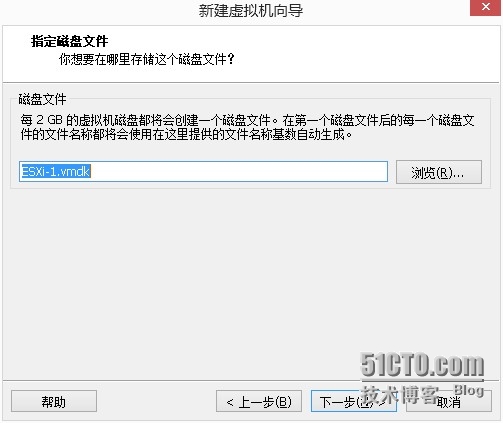503x423 pixels.
Task: Click the 浏览(R)... browse button
Action: tap(439, 172)
